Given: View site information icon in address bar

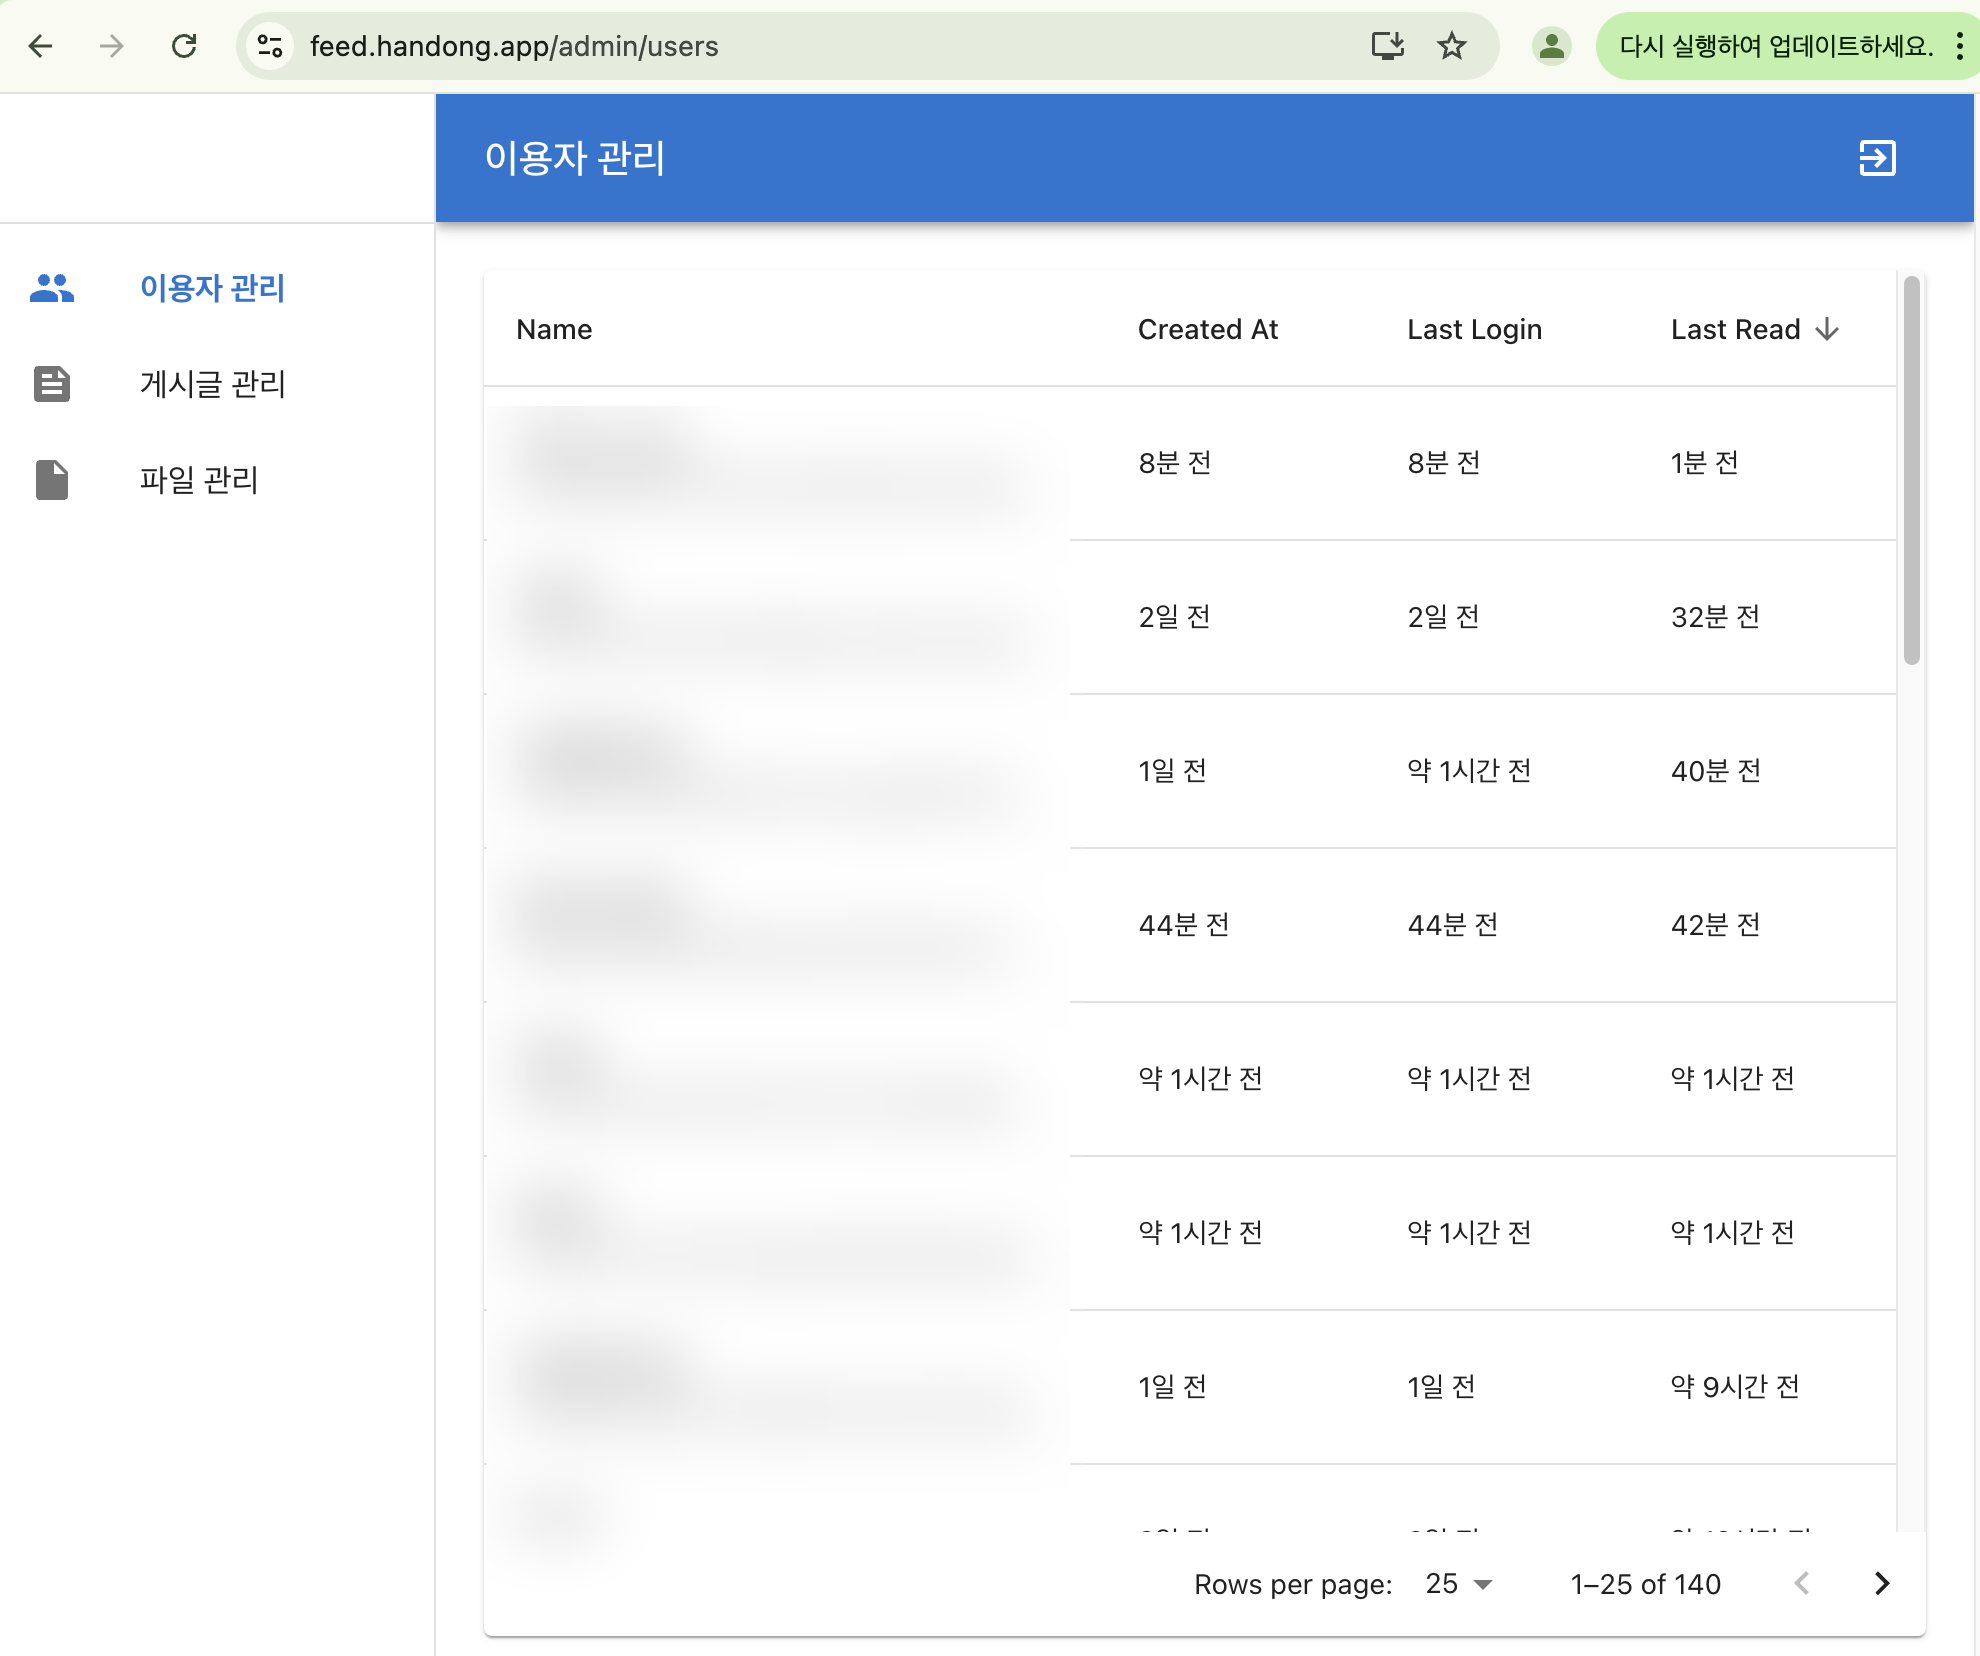Looking at the screenshot, I should pos(270,46).
